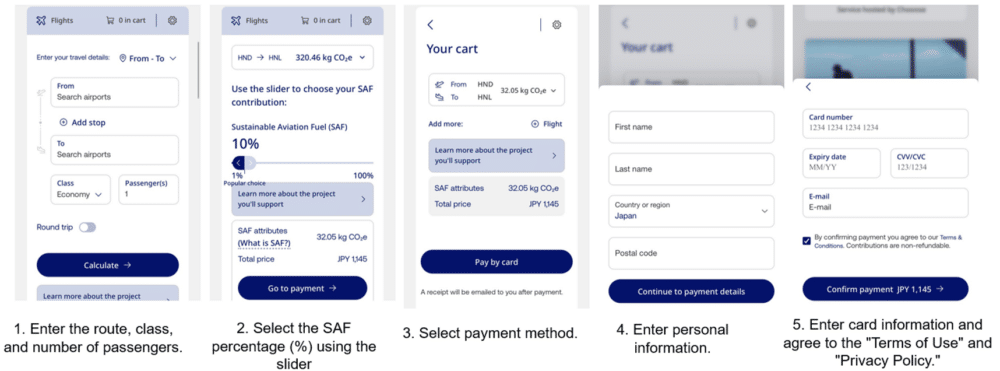
Task: Click the settings gear on the Your cart screen
Action: (557, 25)
